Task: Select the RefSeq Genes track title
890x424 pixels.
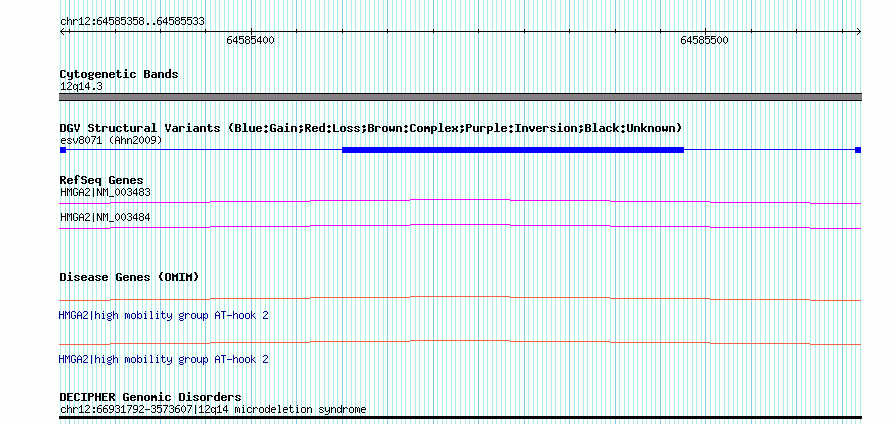Action: pos(102,180)
